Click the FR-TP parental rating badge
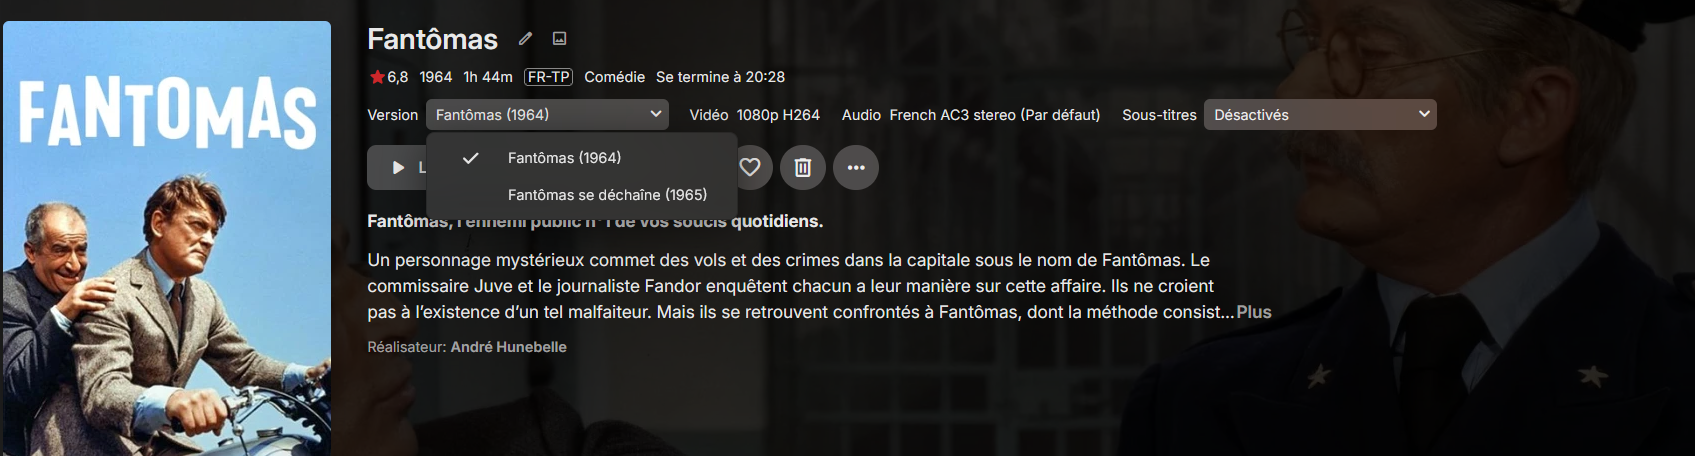 (548, 77)
